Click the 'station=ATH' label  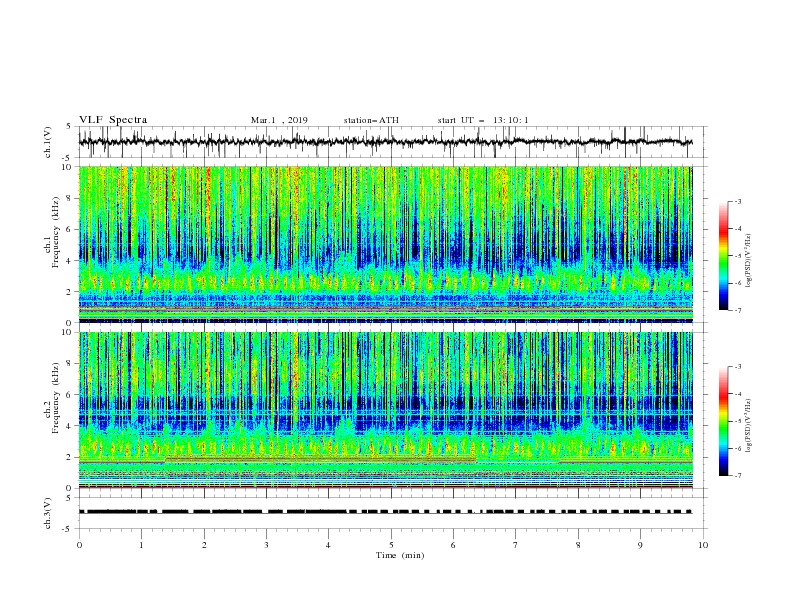tap(371, 120)
